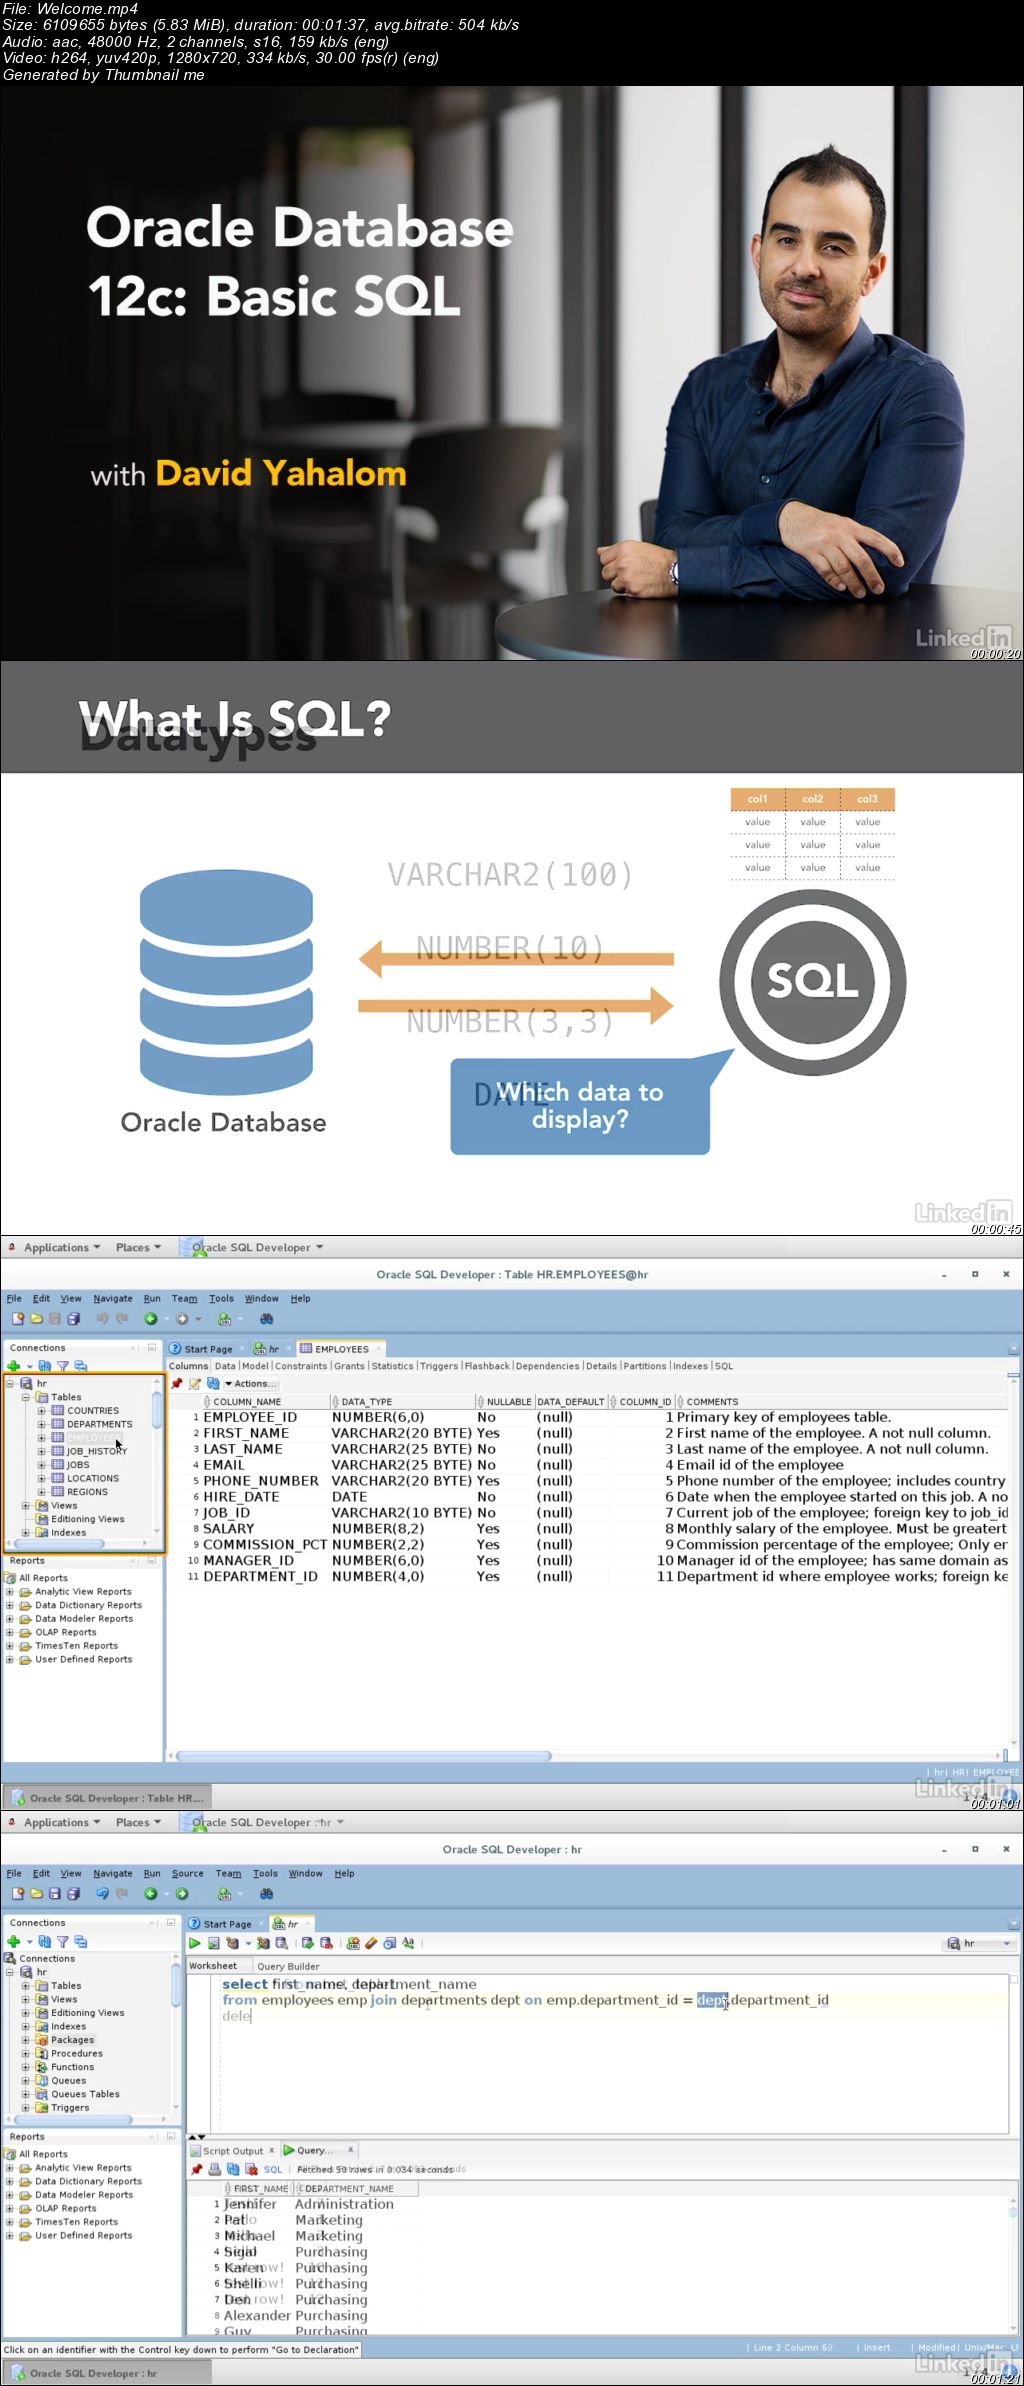The width and height of the screenshot is (1024, 2386).
Task: Click binoculars Find DB Object icon in EMPLOYEES window
Action: pos(267,1319)
